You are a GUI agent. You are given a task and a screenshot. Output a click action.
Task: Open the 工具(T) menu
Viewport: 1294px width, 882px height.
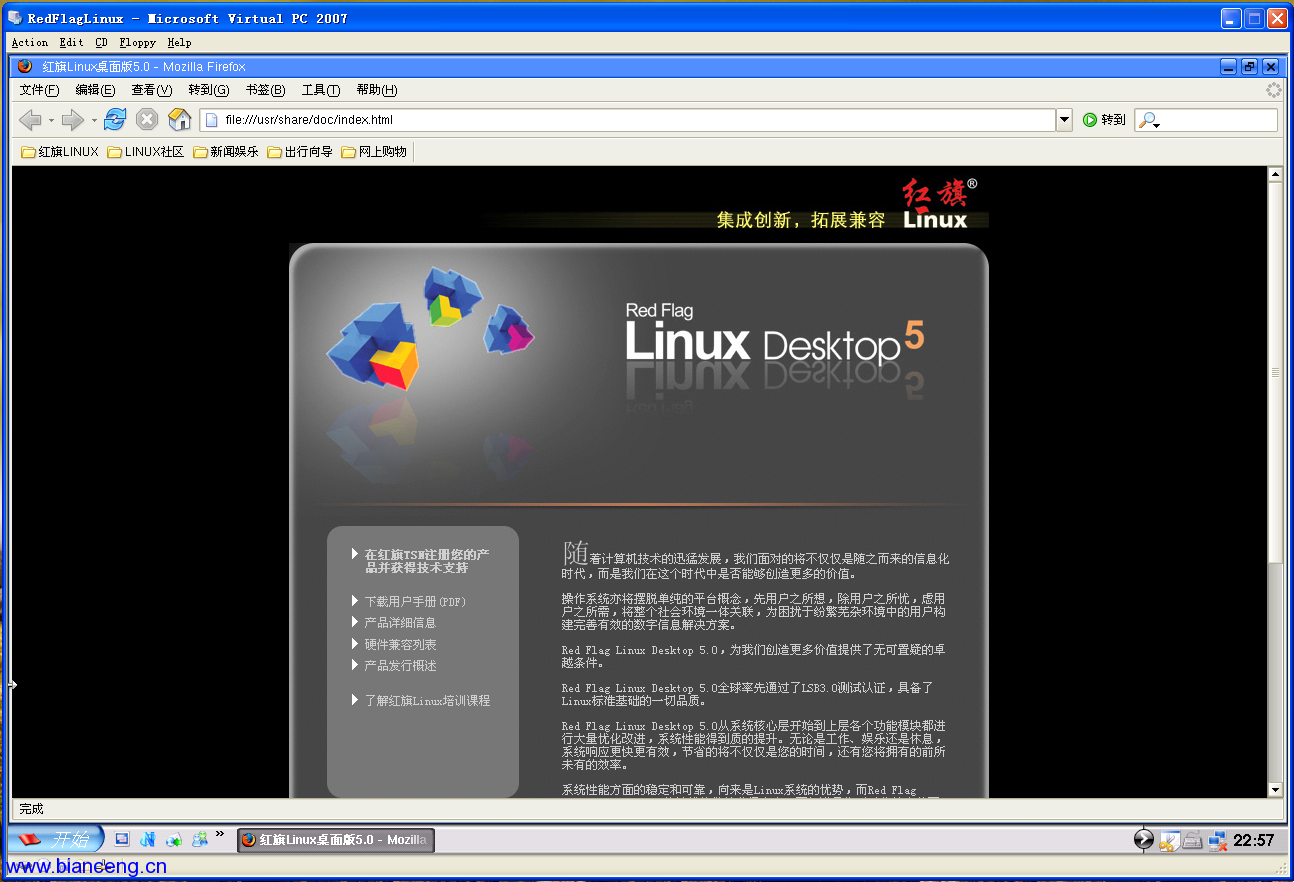pos(321,90)
